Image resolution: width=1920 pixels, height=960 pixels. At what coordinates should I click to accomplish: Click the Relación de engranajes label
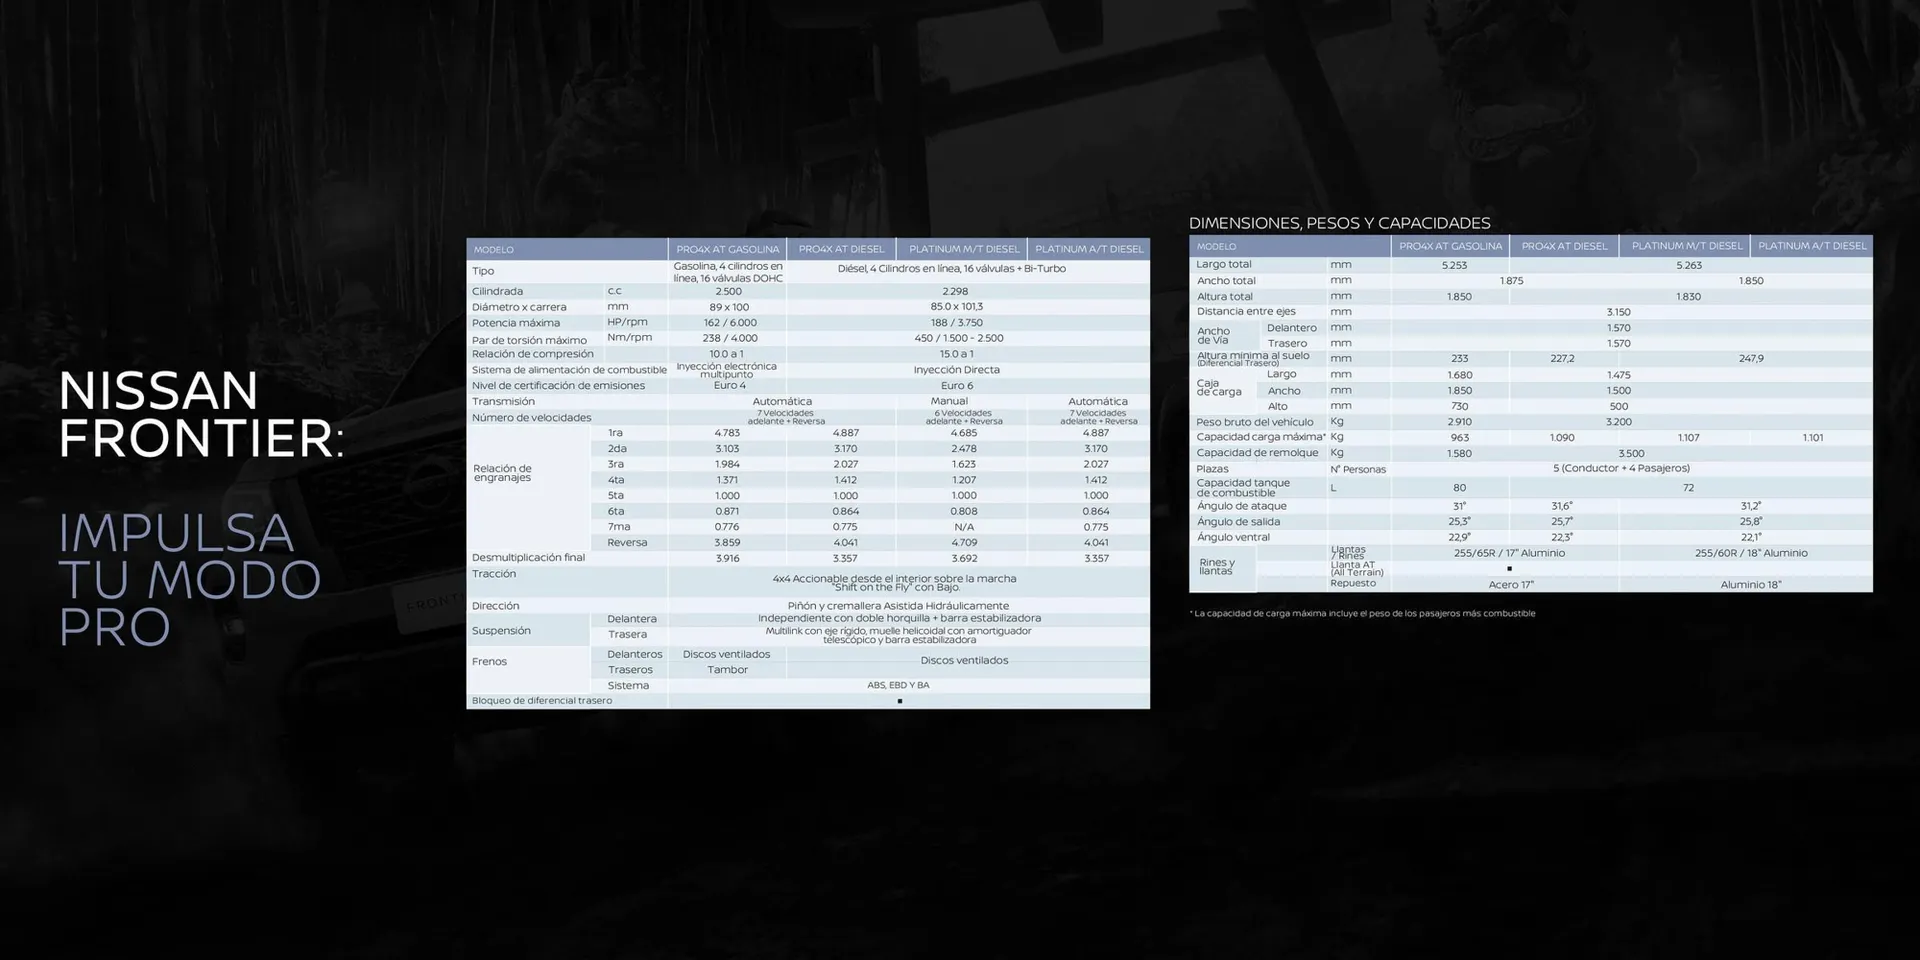click(x=502, y=473)
